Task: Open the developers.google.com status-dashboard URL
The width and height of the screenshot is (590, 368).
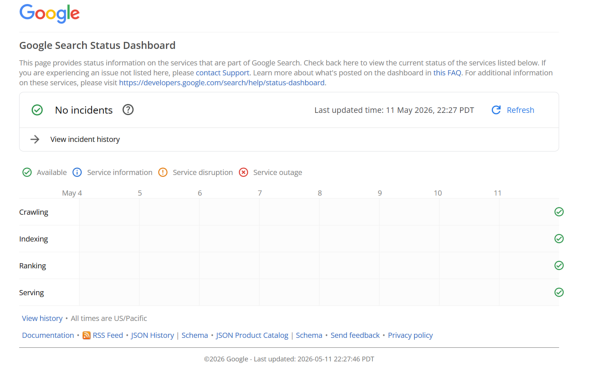Action: point(222,82)
